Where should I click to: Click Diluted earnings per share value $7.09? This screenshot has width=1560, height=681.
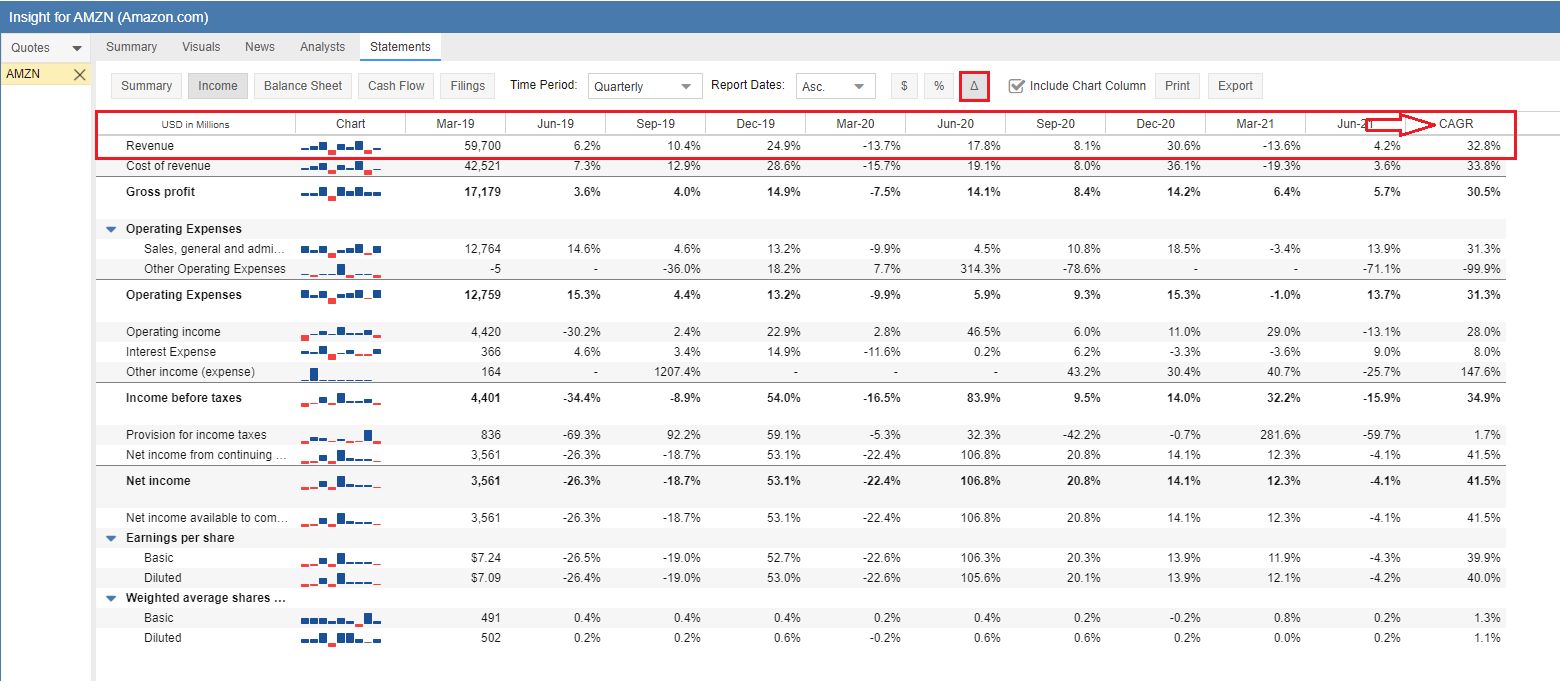[x=484, y=578]
